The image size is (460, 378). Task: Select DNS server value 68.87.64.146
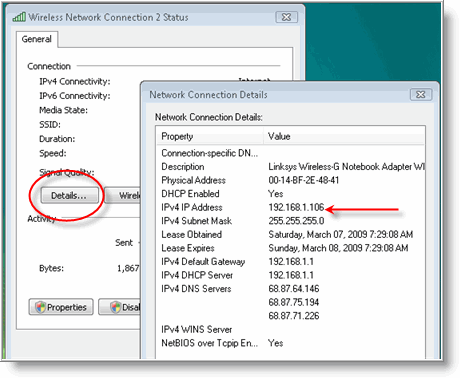click(294, 289)
